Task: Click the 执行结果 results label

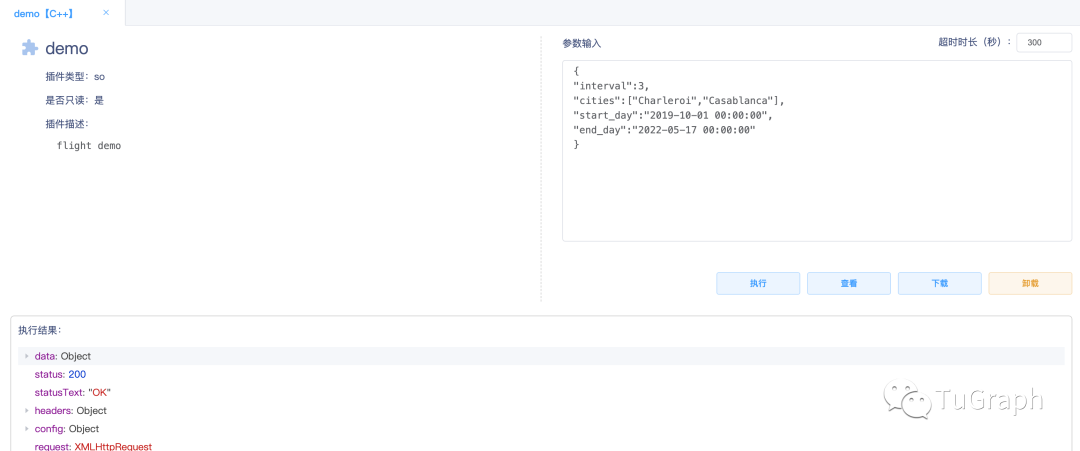Action: 40,329
